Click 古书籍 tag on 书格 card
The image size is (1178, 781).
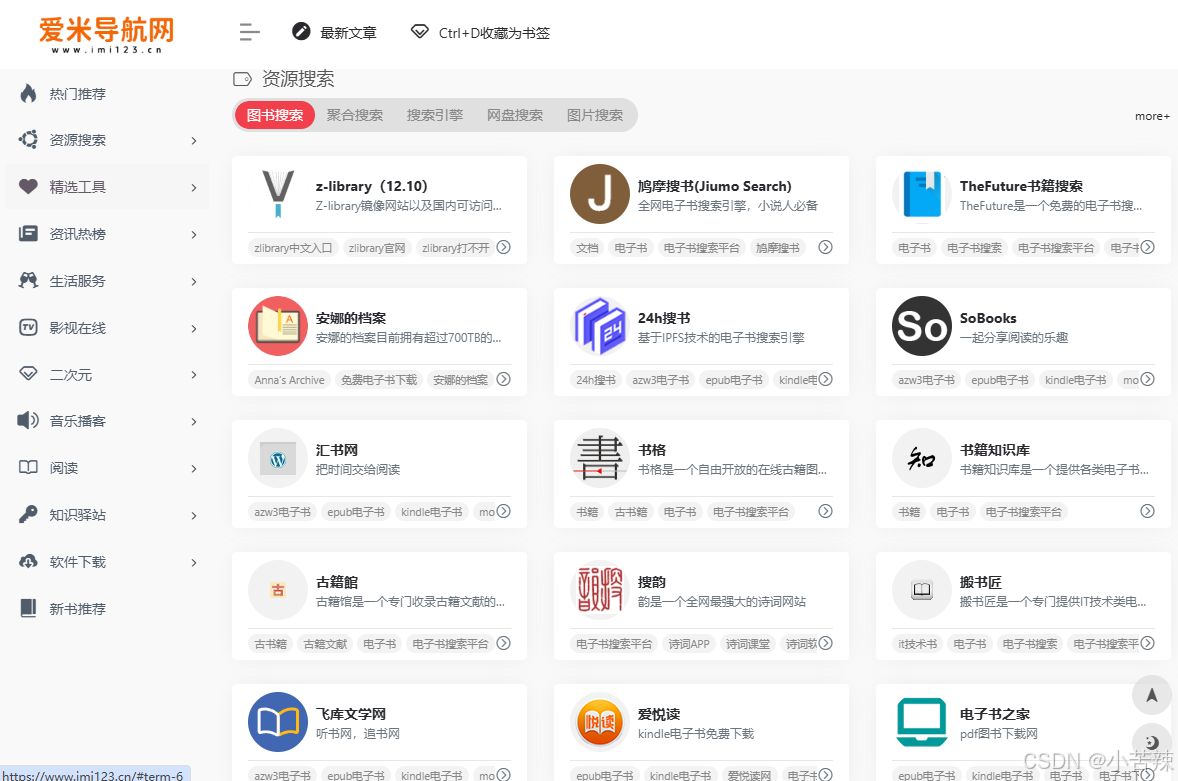[631, 511]
